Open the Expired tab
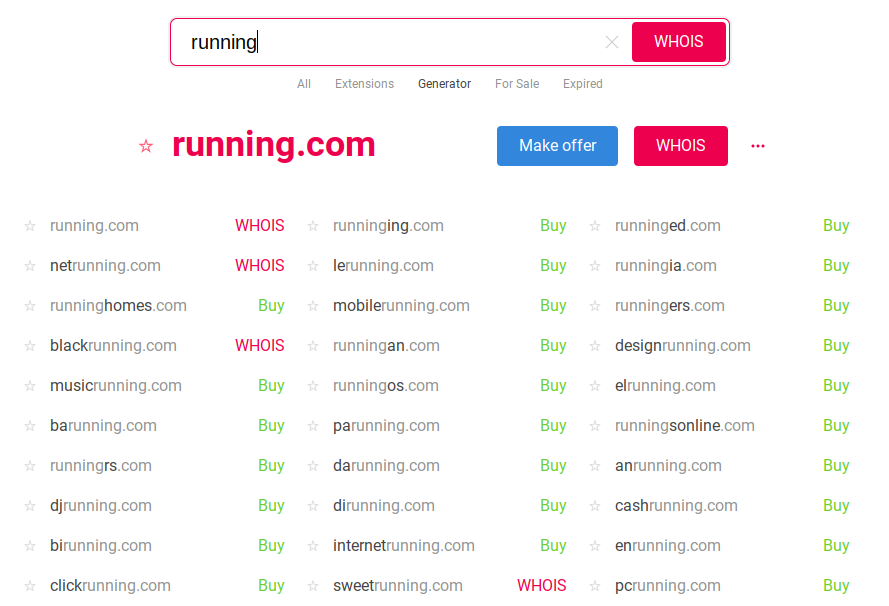The image size is (889, 606). (x=583, y=84)
